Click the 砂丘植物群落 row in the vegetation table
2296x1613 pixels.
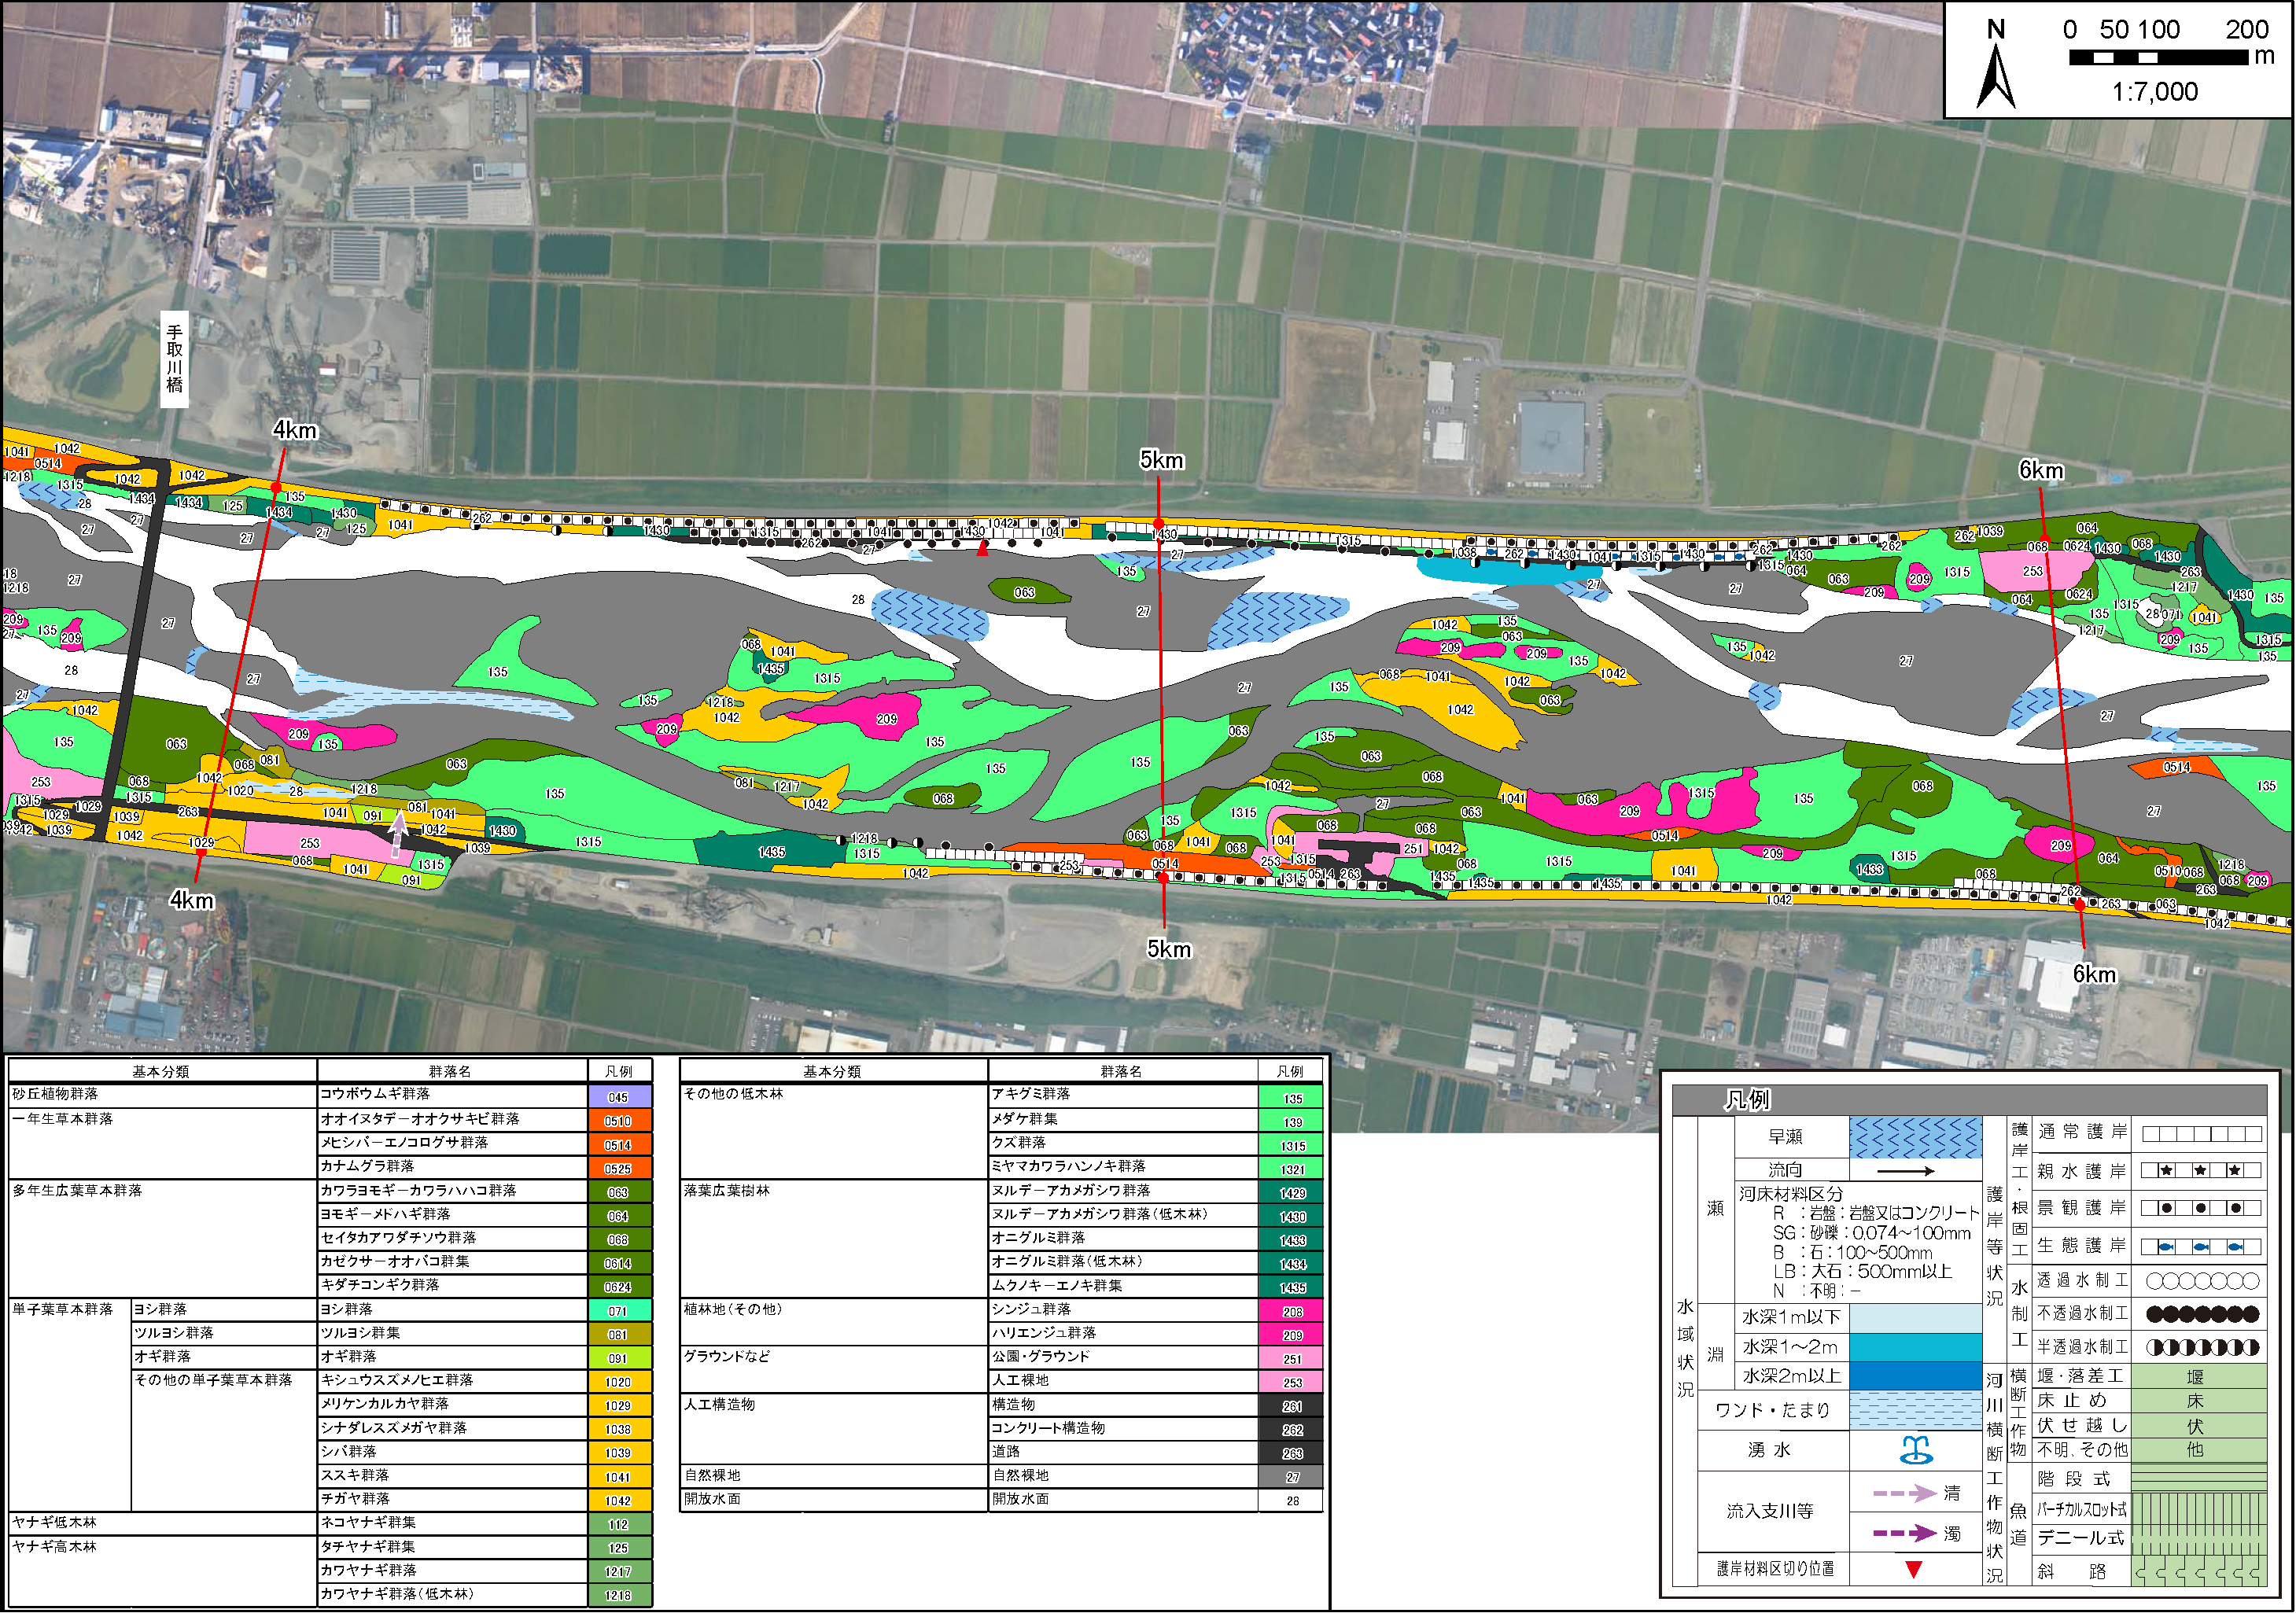point(330,1095)
